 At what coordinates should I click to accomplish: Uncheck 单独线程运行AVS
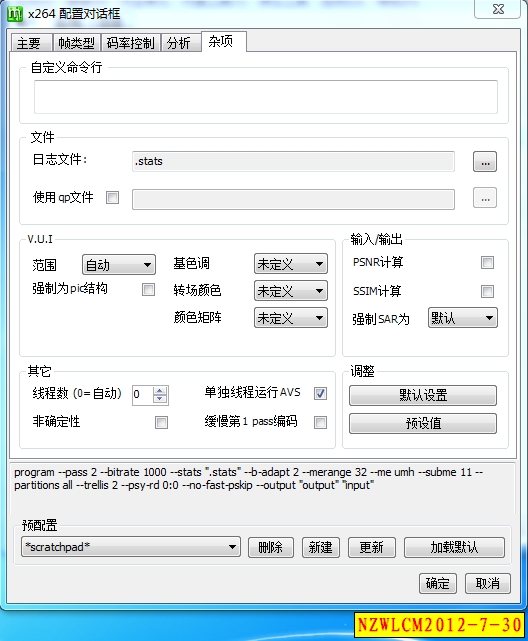pos(320,394)
